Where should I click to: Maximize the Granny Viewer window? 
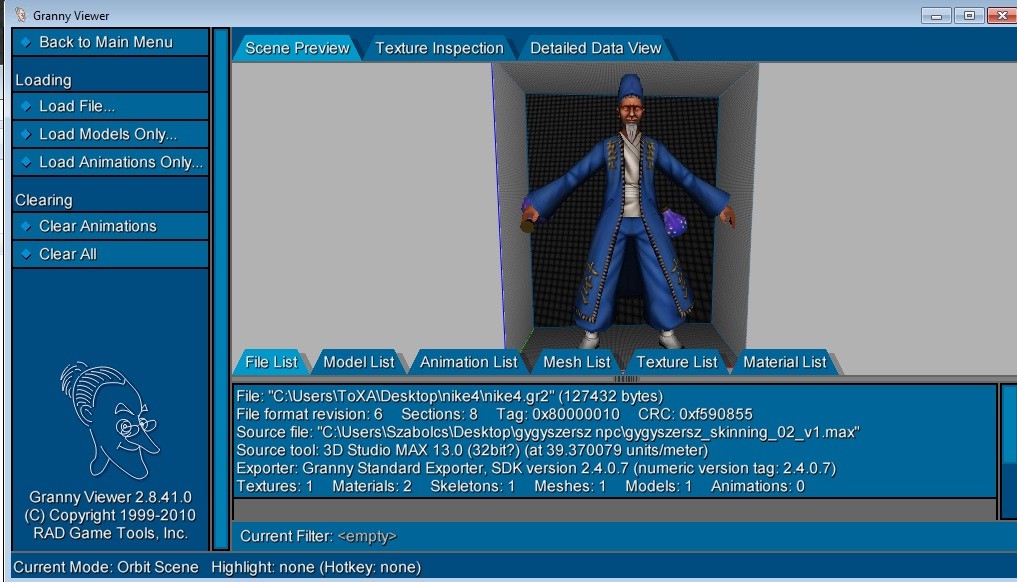click(969, 16)
